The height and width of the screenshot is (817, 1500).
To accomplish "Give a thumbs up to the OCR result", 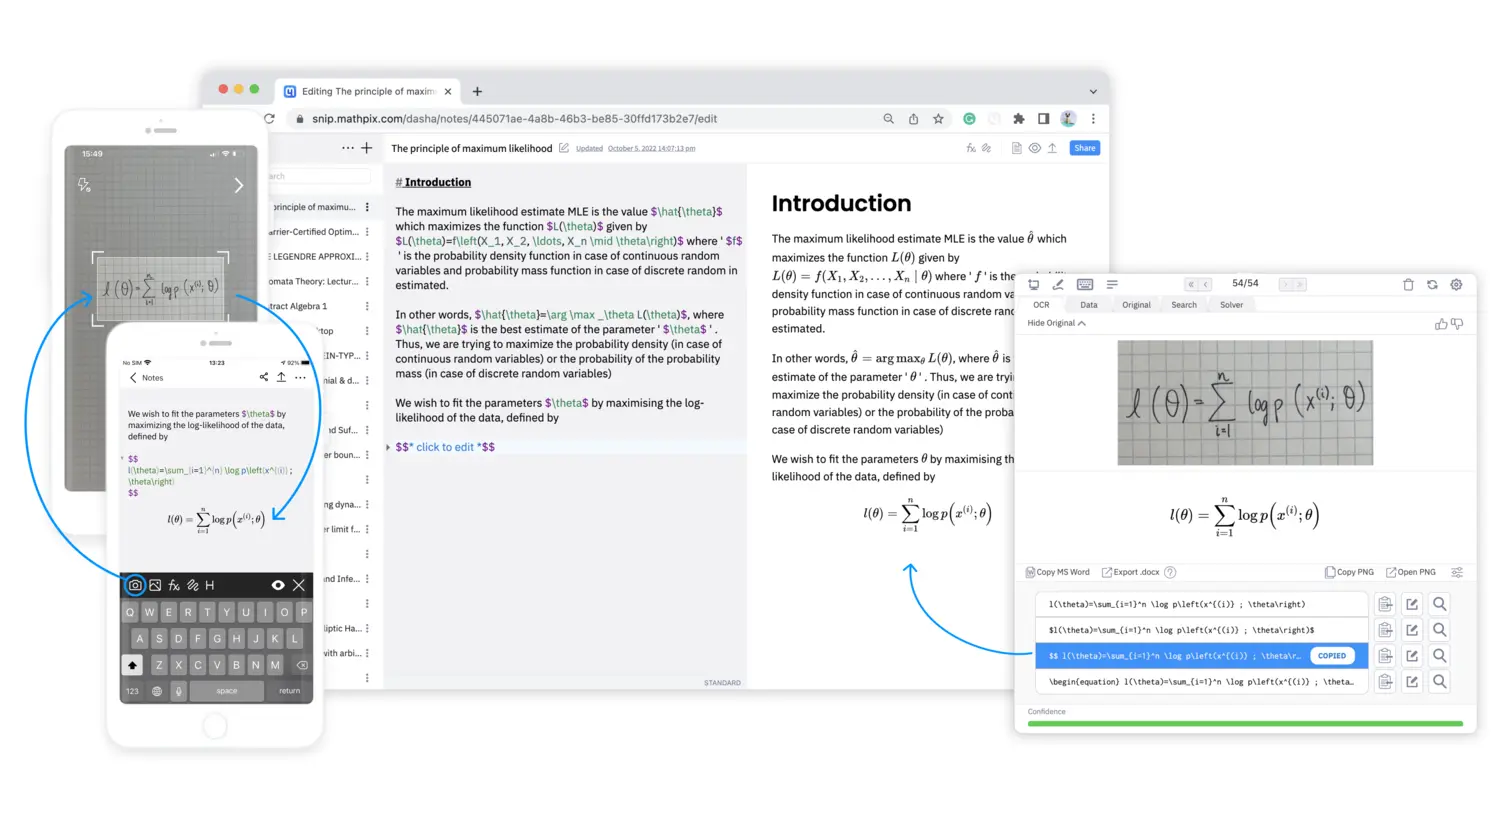I will coord(1440,324).
